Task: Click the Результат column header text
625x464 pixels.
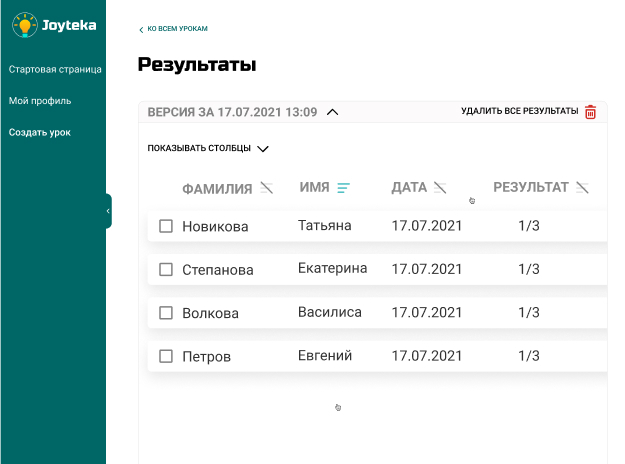Action: [x=531, y=187]
